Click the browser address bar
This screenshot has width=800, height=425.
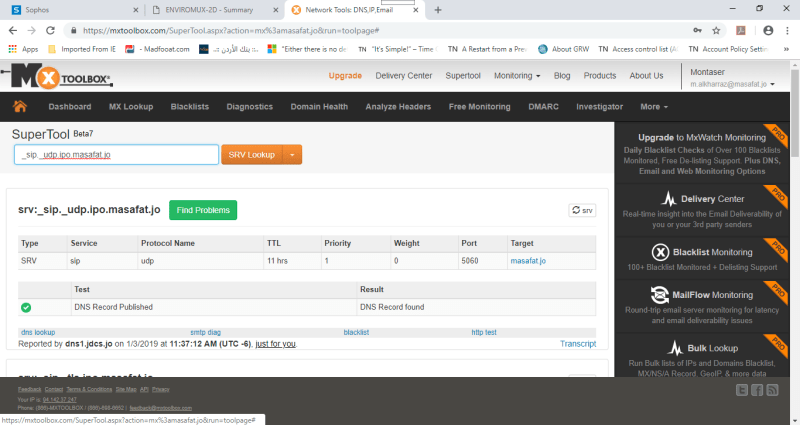tap(378, 31)
